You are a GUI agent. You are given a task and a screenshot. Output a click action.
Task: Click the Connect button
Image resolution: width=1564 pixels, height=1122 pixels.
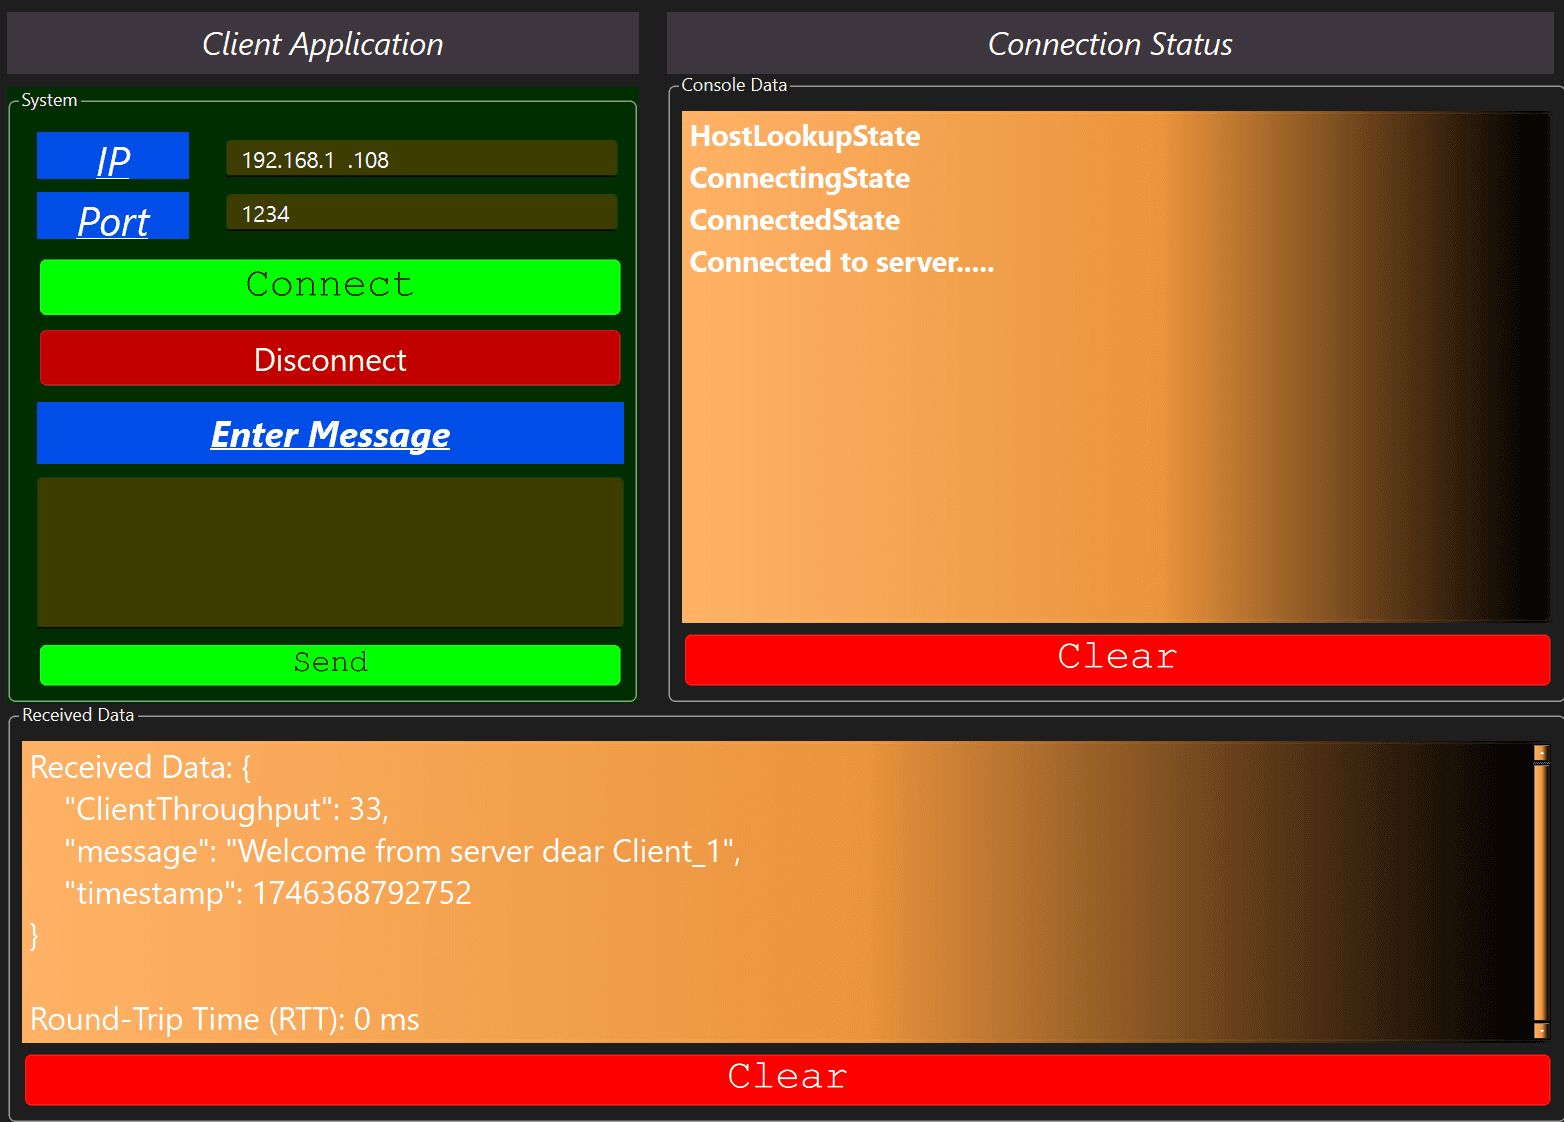(x=330, y=286)
